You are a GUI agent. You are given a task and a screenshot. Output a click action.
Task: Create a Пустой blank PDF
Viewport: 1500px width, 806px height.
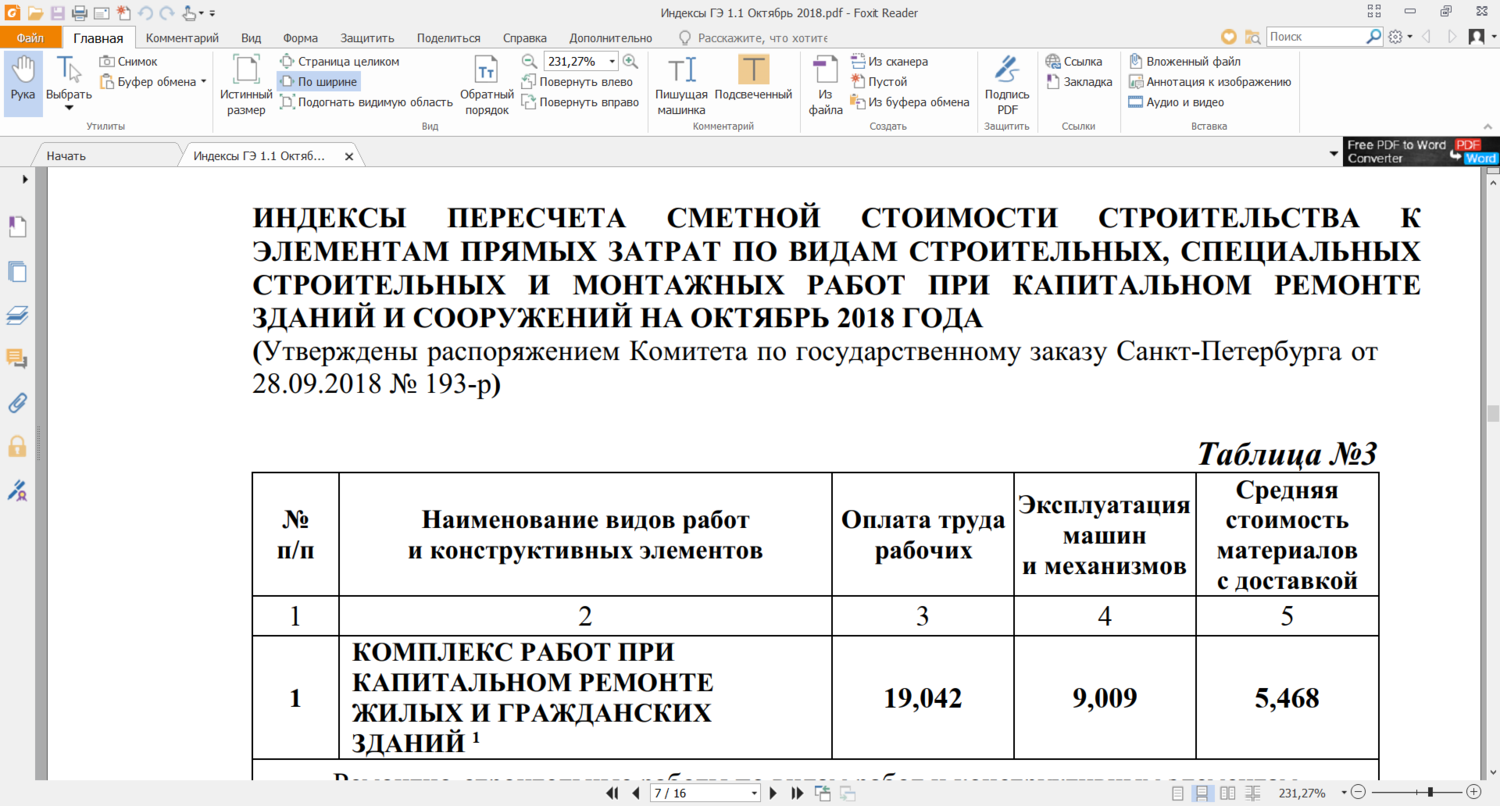pos(879,82)
